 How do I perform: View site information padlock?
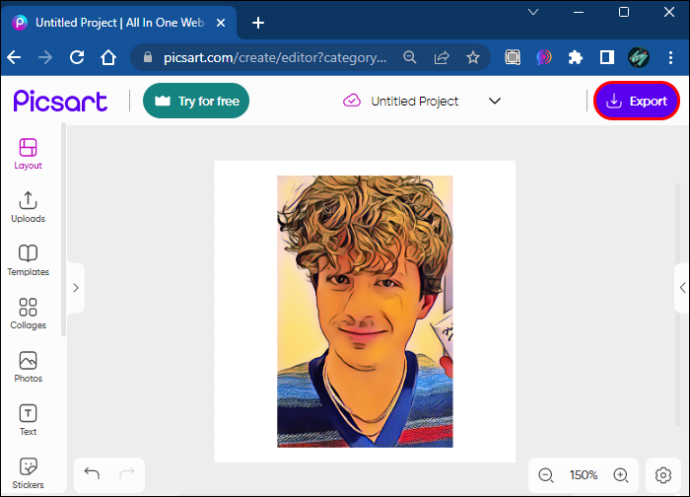pyautogui.click(x=148, y=57)
